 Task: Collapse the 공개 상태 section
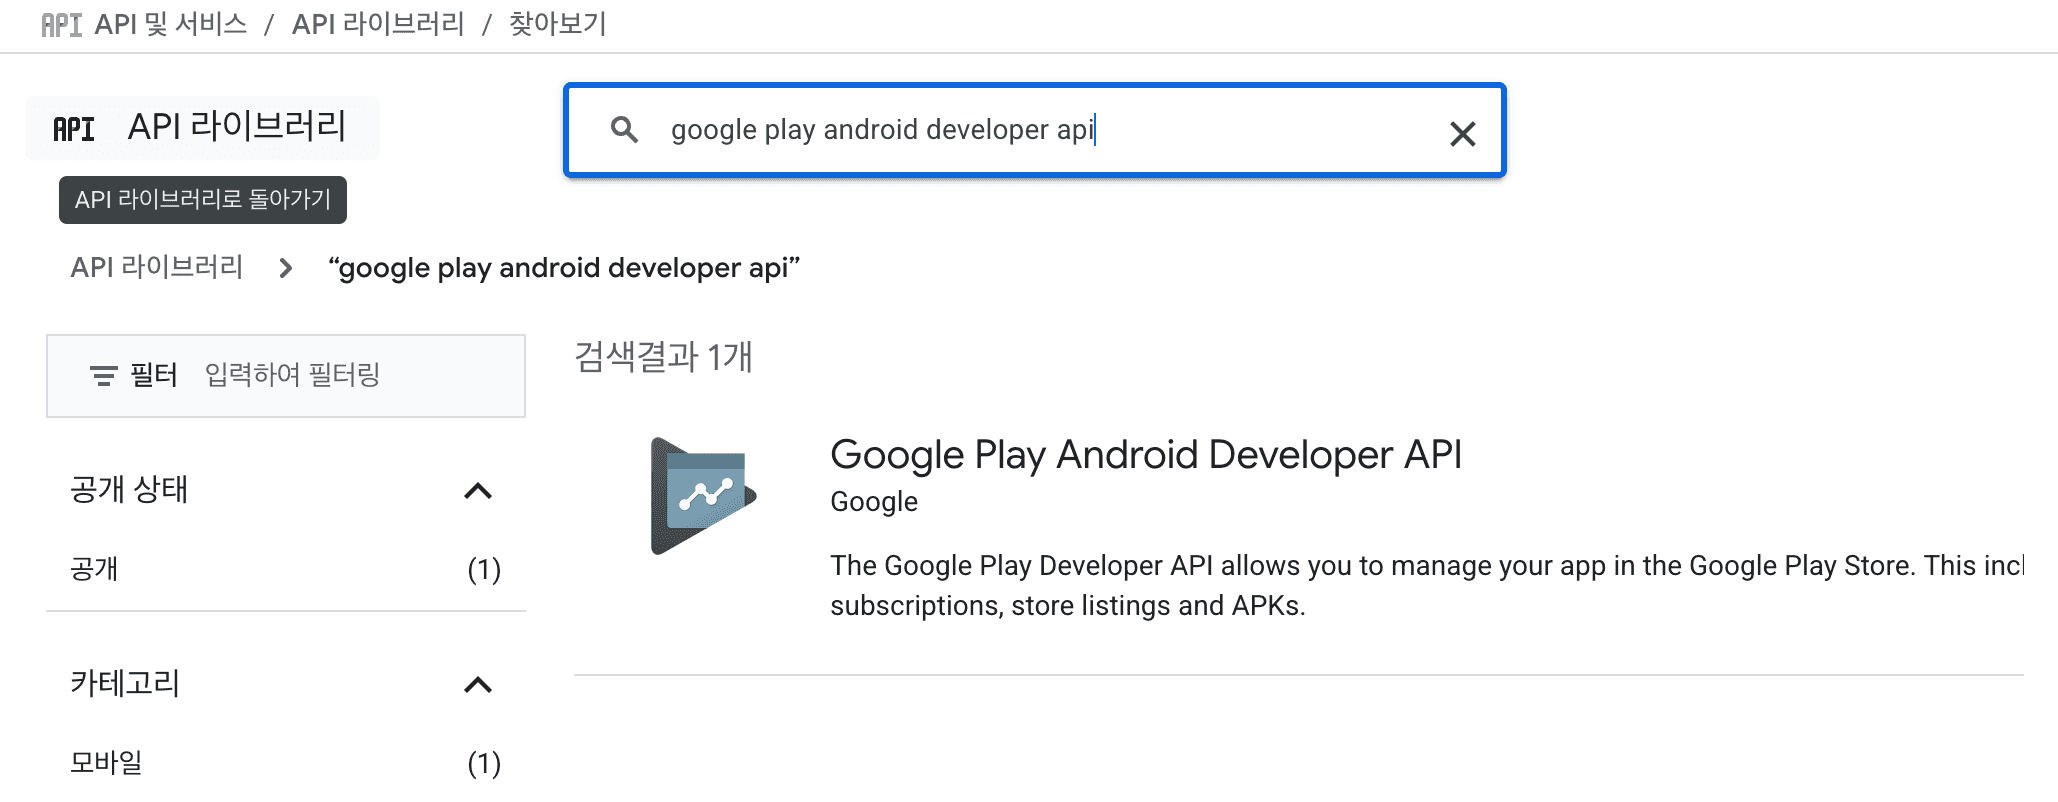coord(478,491)
